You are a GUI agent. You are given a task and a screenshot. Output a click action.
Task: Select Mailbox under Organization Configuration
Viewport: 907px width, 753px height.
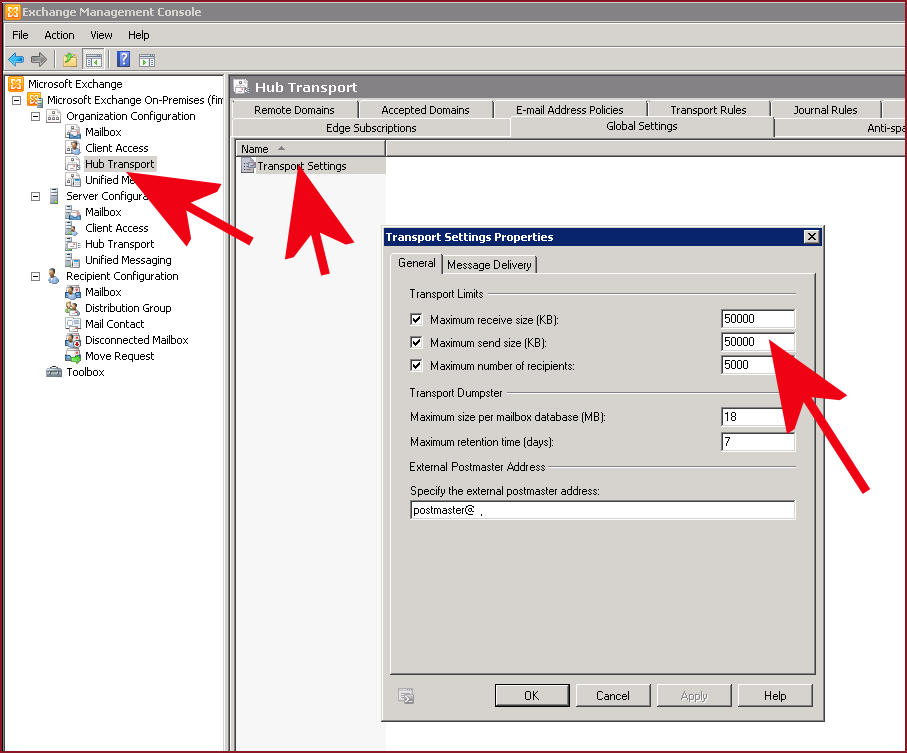pyautogui.click(x=104, y=132)
